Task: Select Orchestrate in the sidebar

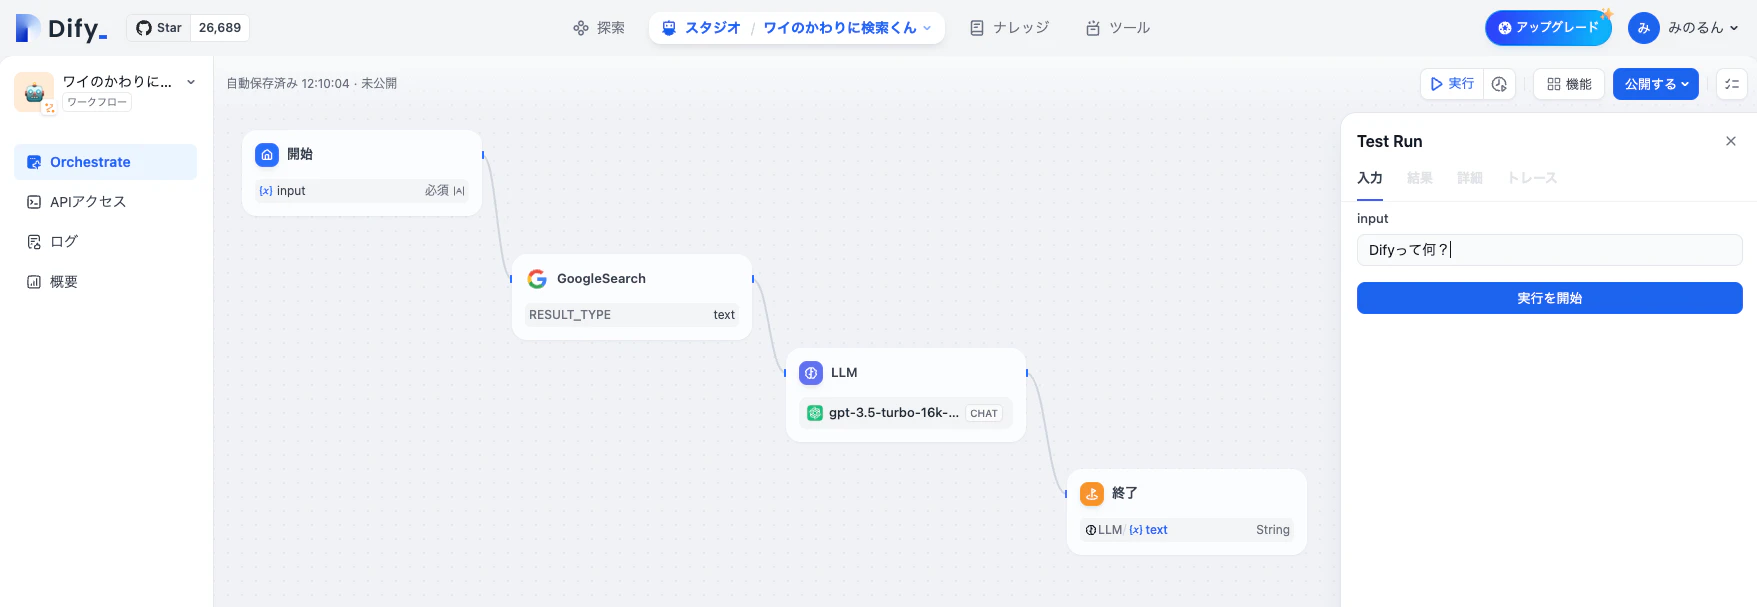Action: [x=105, y=162]
